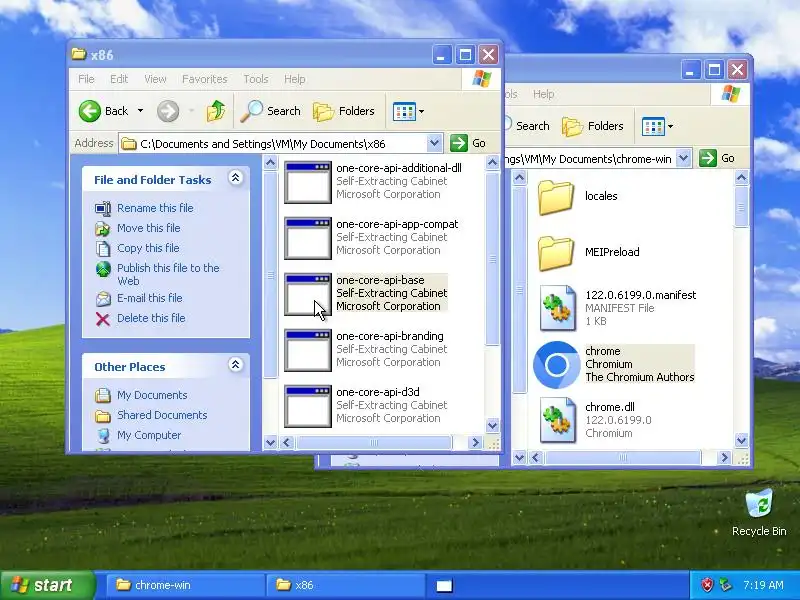The image size is (800, 600).
Task: Select 122.0.6199.0.manifest file icon
Action: (557, 308)
